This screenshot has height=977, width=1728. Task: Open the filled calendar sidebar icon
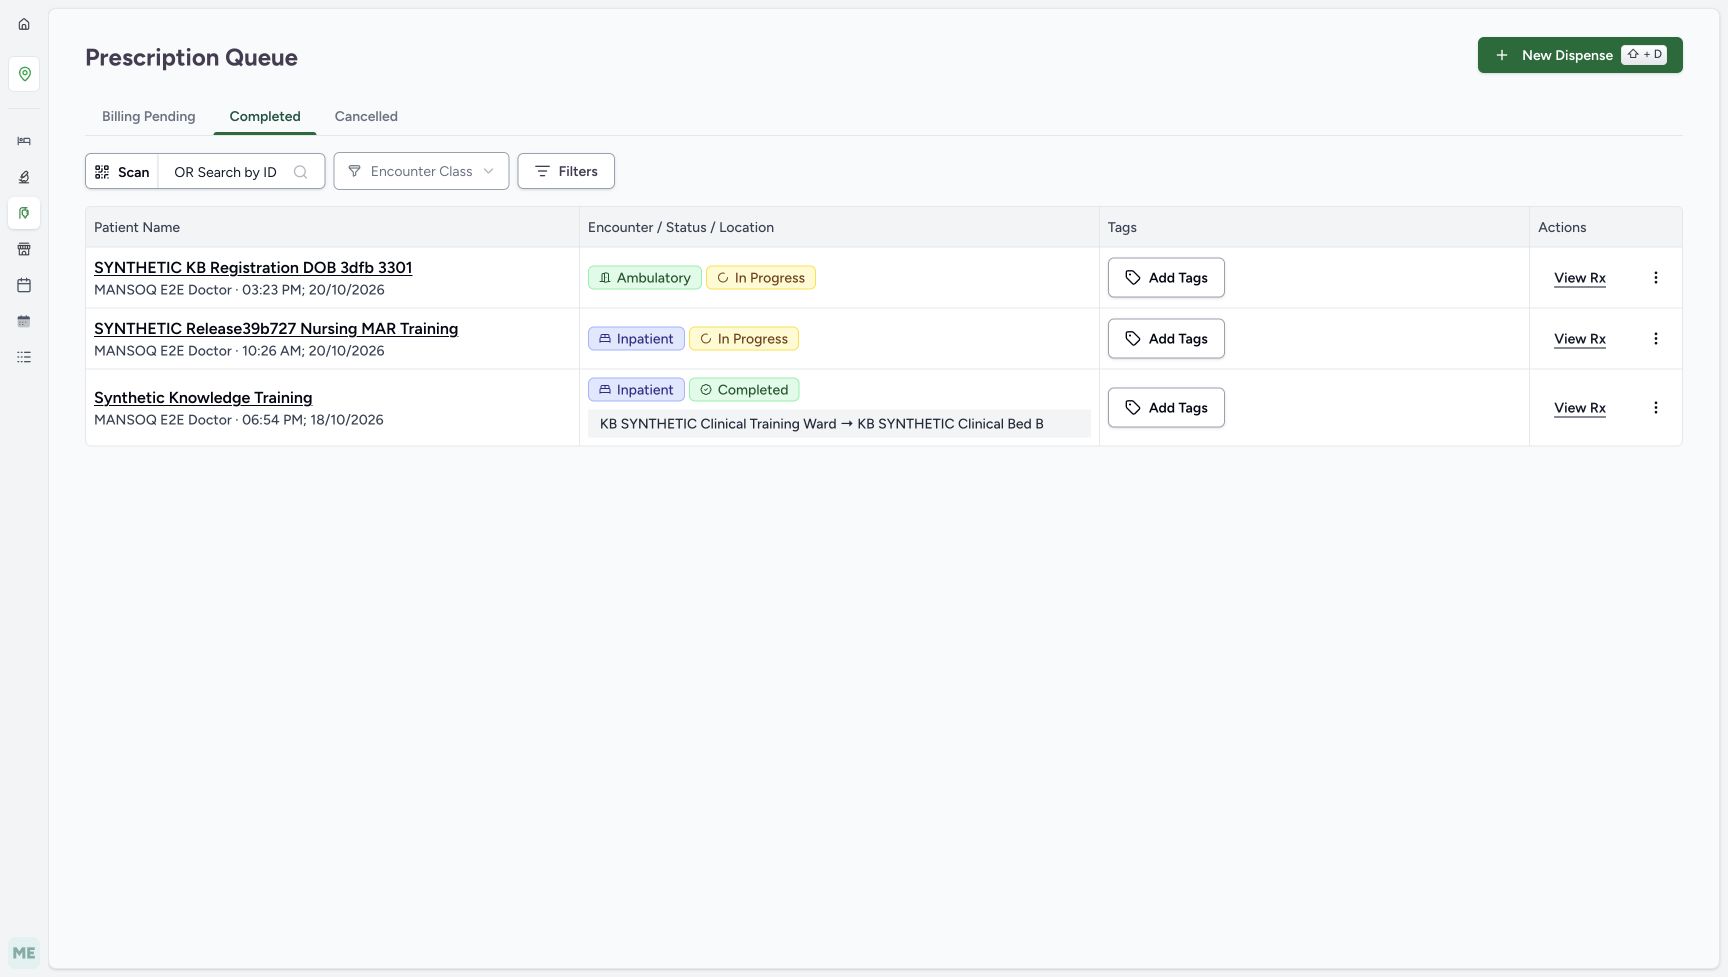pyautogui.click(x=24, y=321)
